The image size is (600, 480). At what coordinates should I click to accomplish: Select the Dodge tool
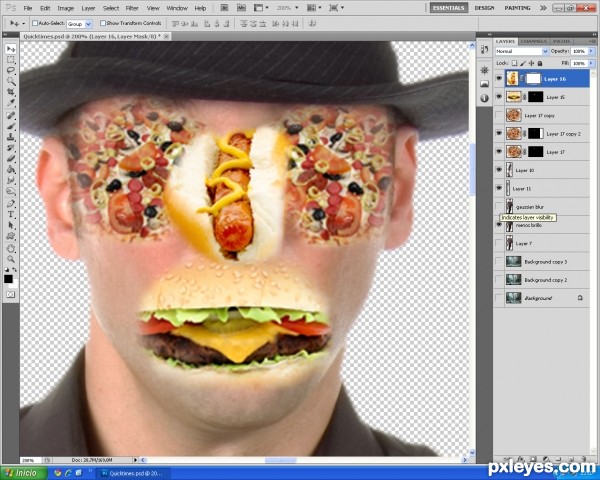(x=11, y=190)
